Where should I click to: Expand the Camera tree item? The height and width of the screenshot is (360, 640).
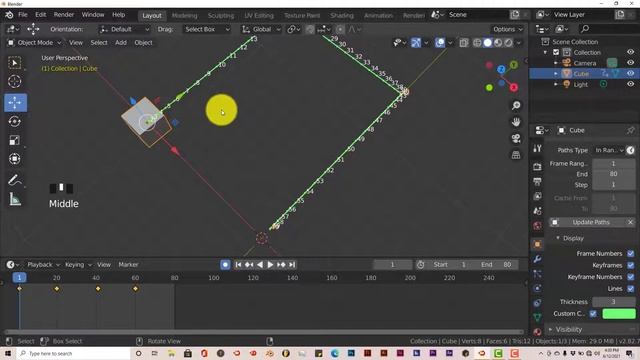tap(556, 63)
